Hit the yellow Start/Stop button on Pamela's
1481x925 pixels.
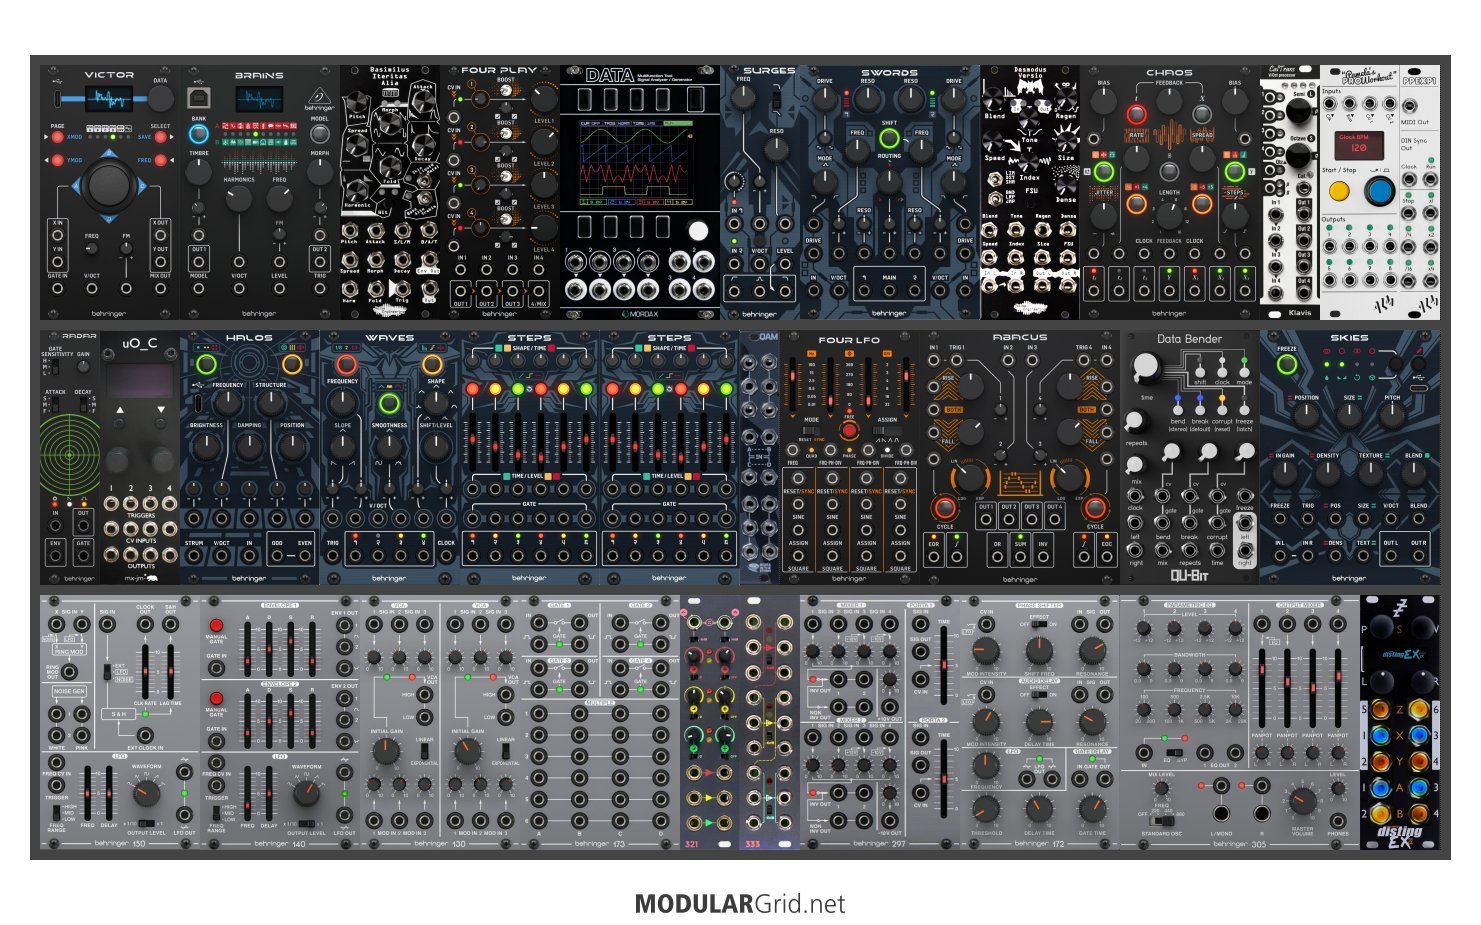(x=1339, y=190)
